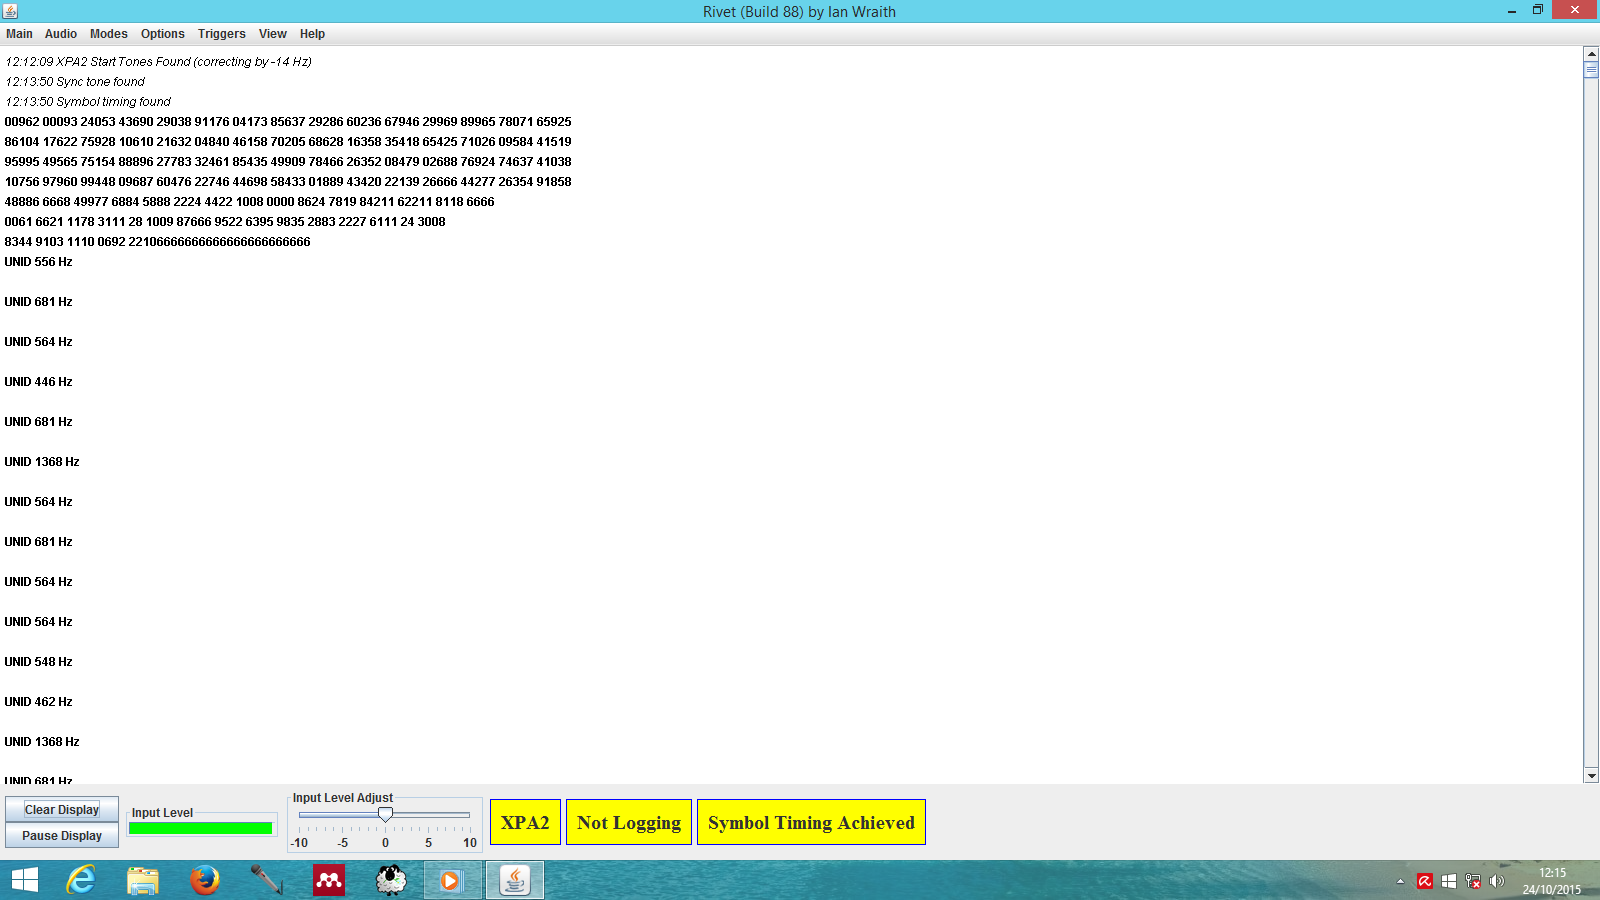Click the Rivet Java icon in the title bar

[11, 11]
